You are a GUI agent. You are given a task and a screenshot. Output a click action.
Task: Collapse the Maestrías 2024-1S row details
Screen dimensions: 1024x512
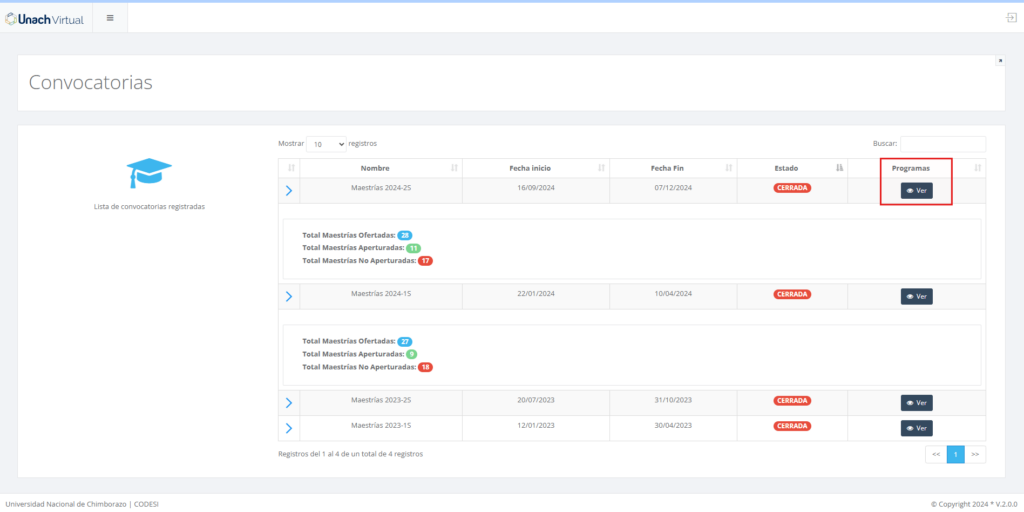coord(289,296)
